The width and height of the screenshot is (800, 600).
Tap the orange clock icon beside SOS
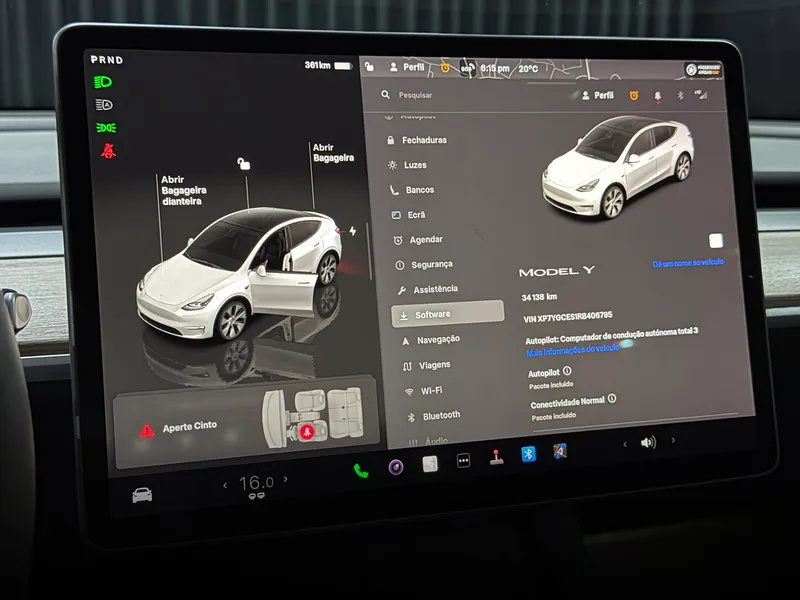click(x=445, y=68)
